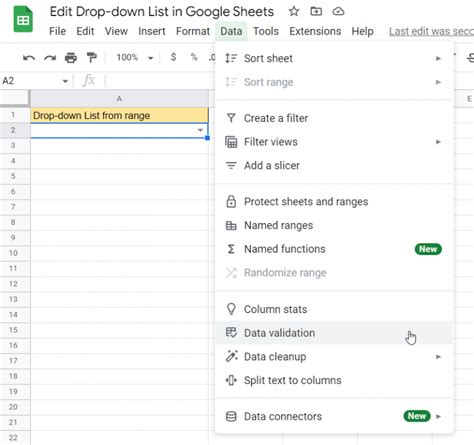The image size is (474, 445).
Task: Click the select-all corner box
Action: pyautogui.click(x=15, y=99)
